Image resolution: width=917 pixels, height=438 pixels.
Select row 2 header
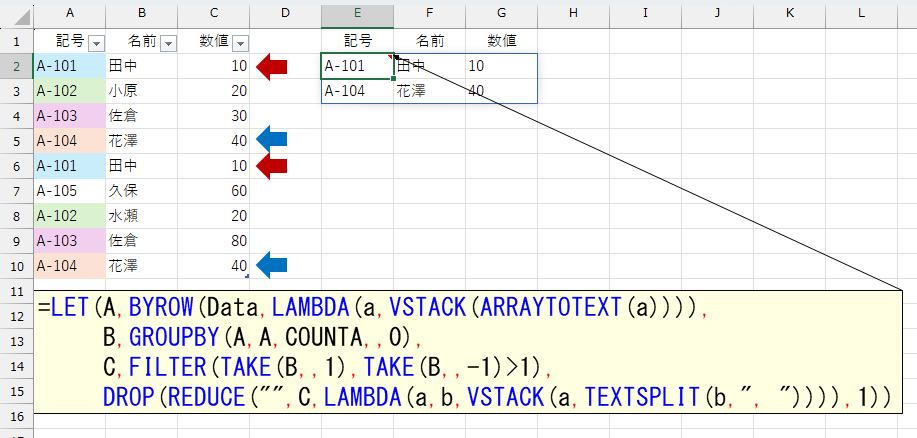coord(17,66)
